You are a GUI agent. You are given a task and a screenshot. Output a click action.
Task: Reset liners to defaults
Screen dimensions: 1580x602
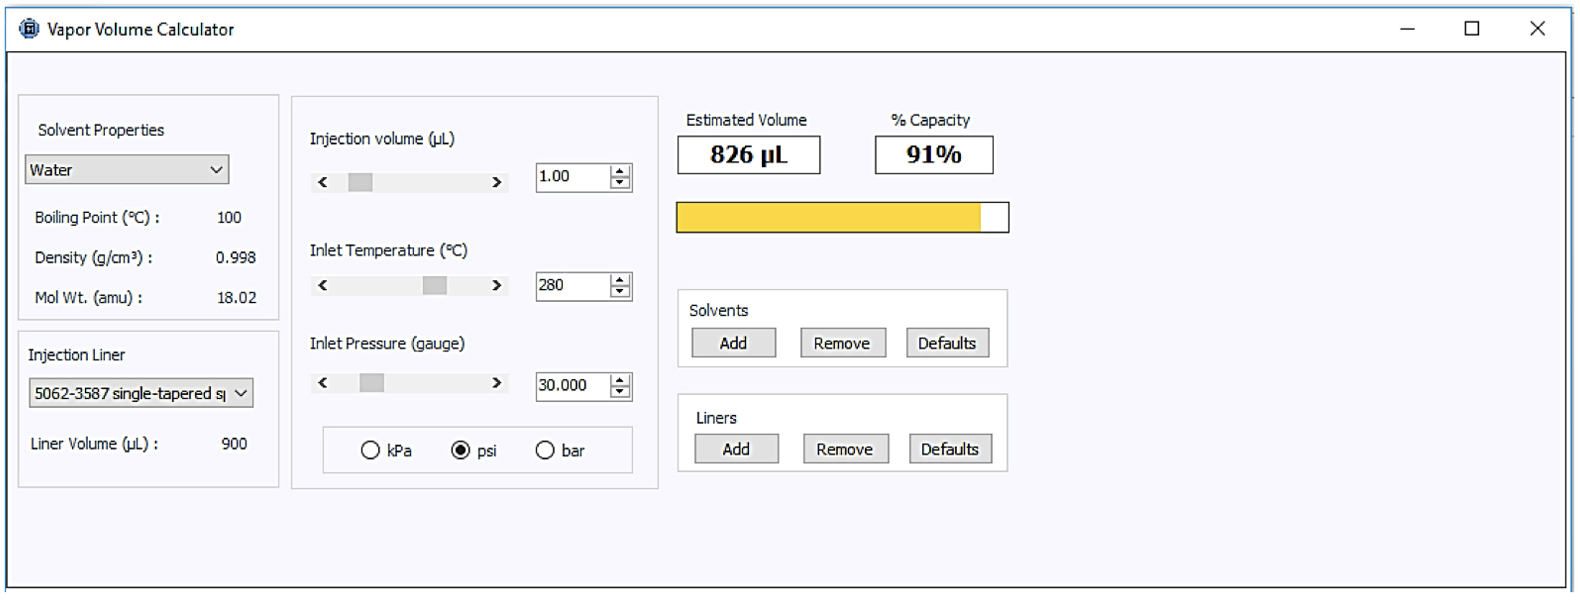pyautogui.click(x=949, y=449)
